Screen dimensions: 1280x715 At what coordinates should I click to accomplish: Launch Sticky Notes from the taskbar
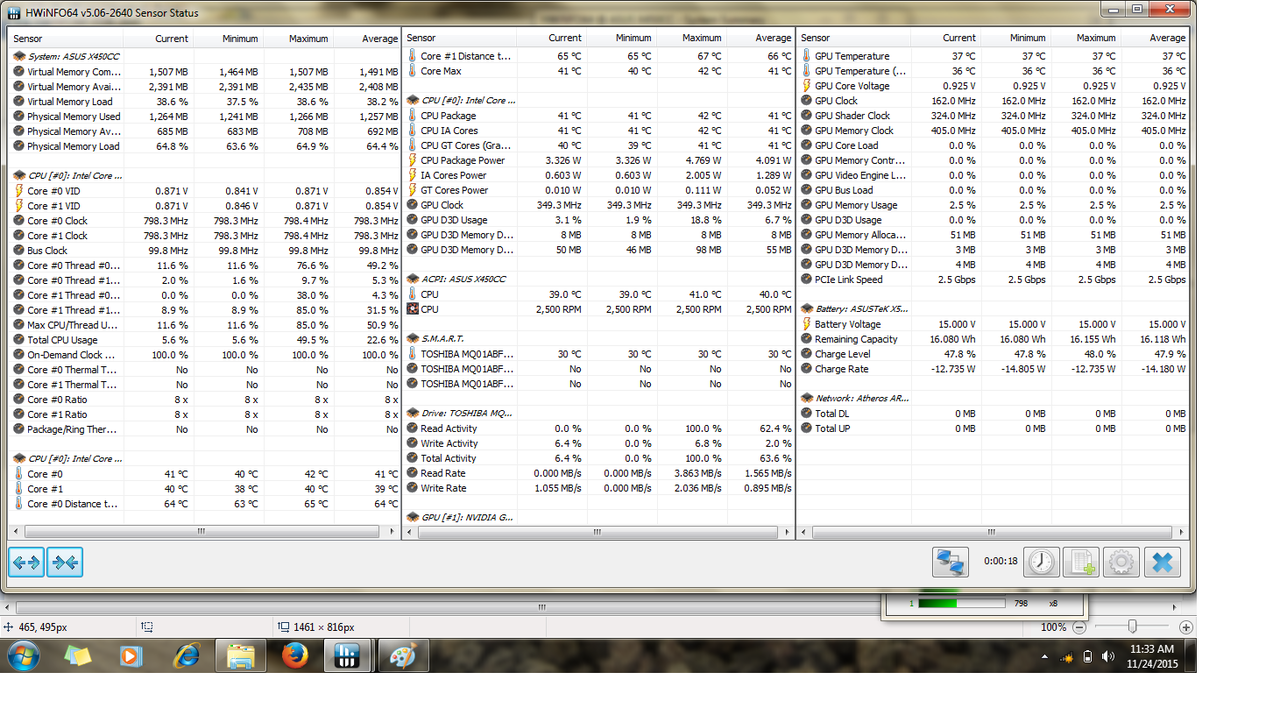coord(77,656)
